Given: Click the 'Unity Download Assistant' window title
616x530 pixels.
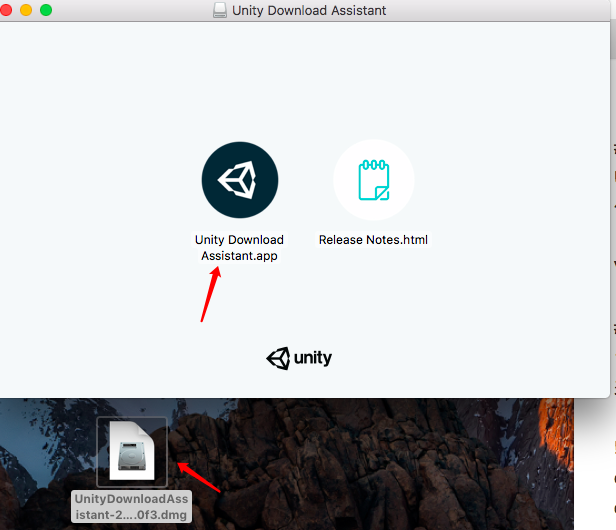Looking at the screenshot, I should [309, 10].
